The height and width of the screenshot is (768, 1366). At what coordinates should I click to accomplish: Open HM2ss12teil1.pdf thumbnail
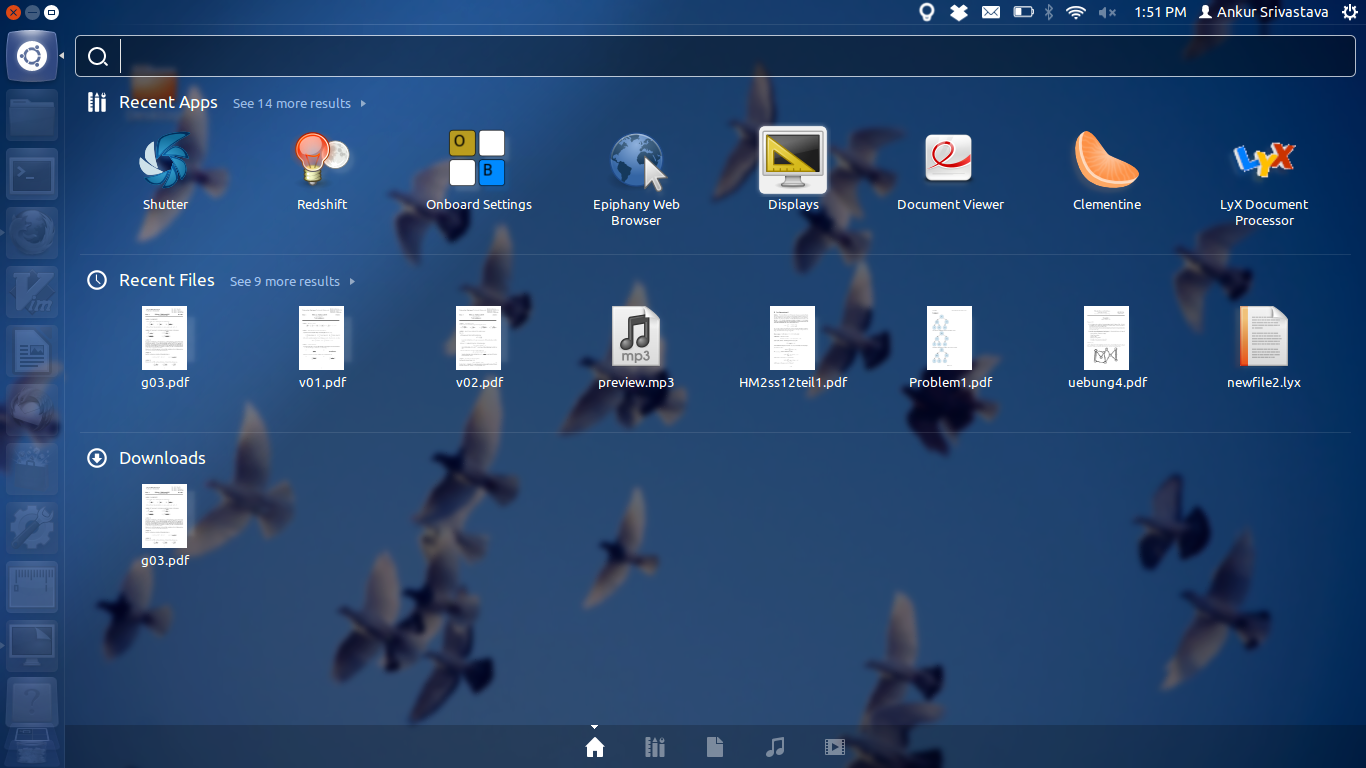click(x=793, y=338)
